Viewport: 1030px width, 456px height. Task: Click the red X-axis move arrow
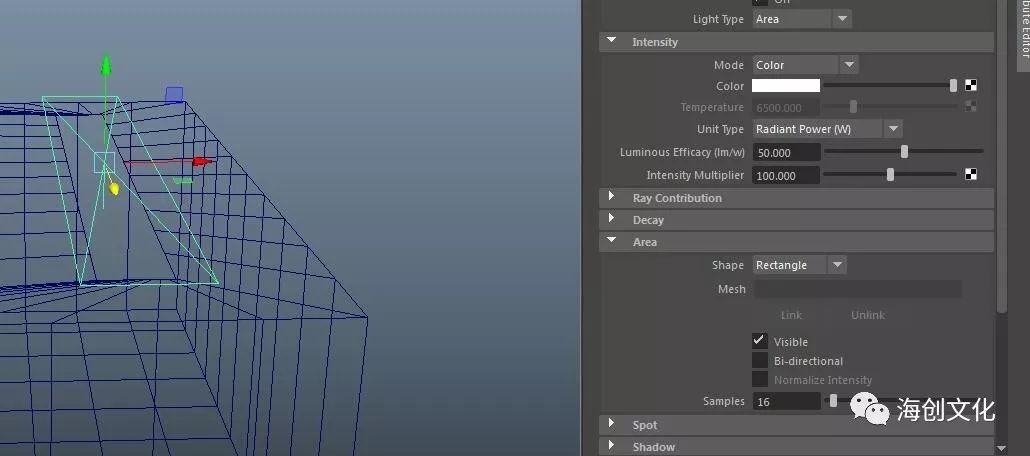click(x=202, y=161)
